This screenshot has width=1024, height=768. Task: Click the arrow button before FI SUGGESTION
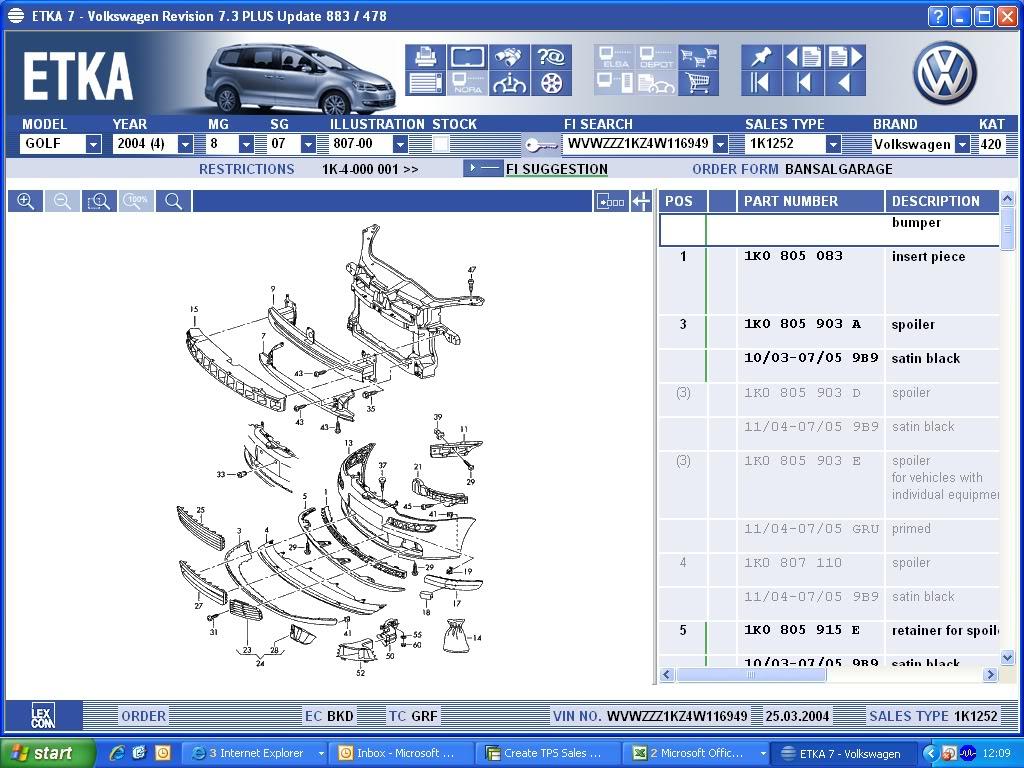(483, 168)
